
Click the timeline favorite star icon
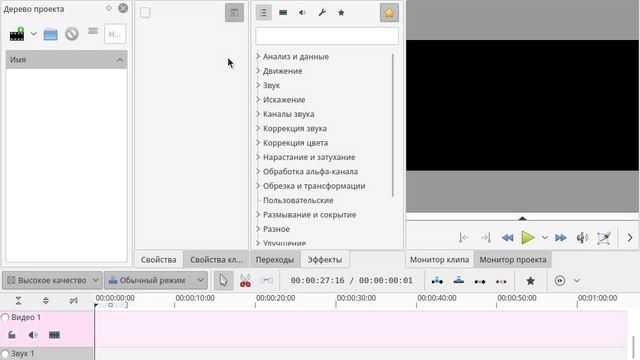point(530,281)
